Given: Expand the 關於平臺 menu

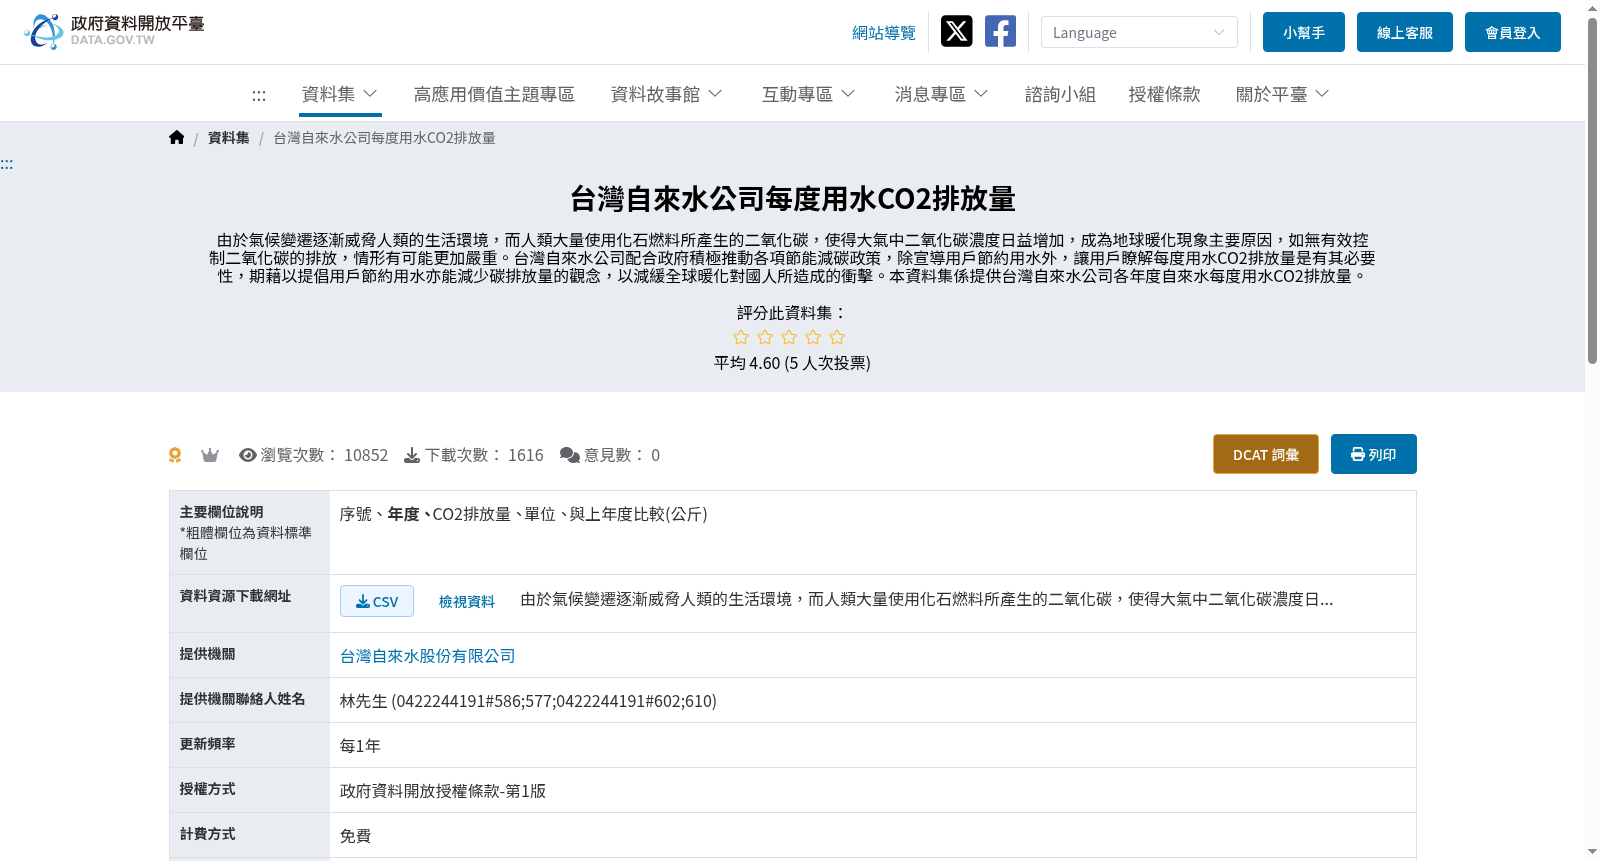Looking at the screenshot, I should click(1282, 94).
